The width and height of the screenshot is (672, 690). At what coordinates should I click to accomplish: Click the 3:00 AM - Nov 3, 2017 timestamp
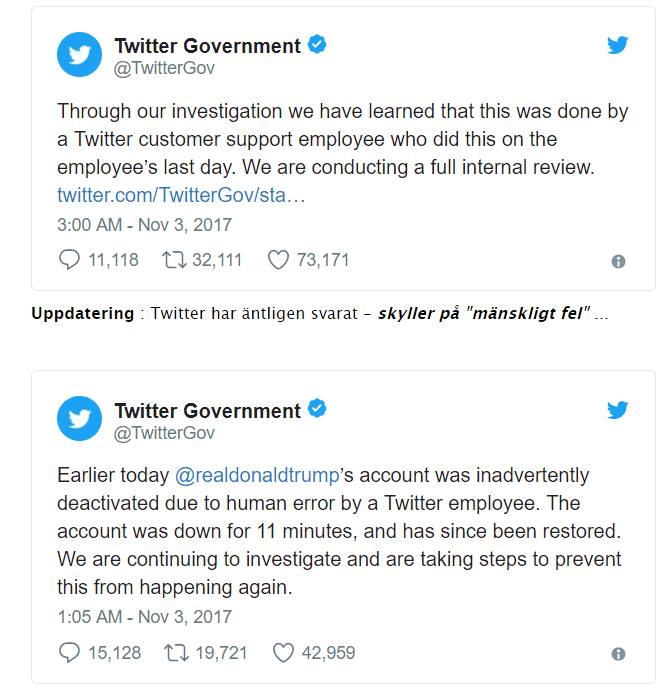pos(144,224)
